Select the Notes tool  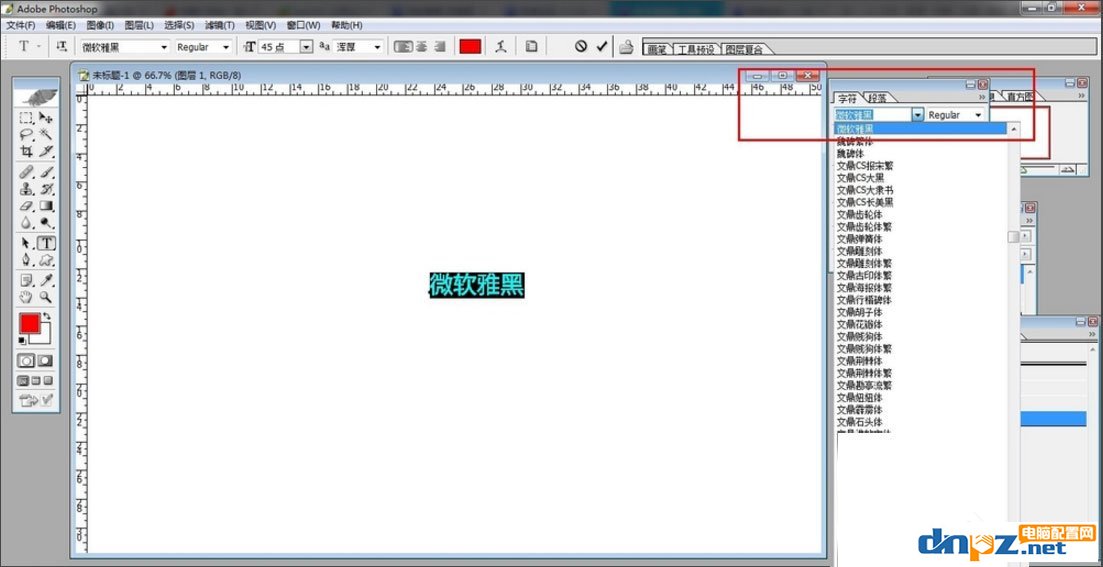tap(26, 281)
